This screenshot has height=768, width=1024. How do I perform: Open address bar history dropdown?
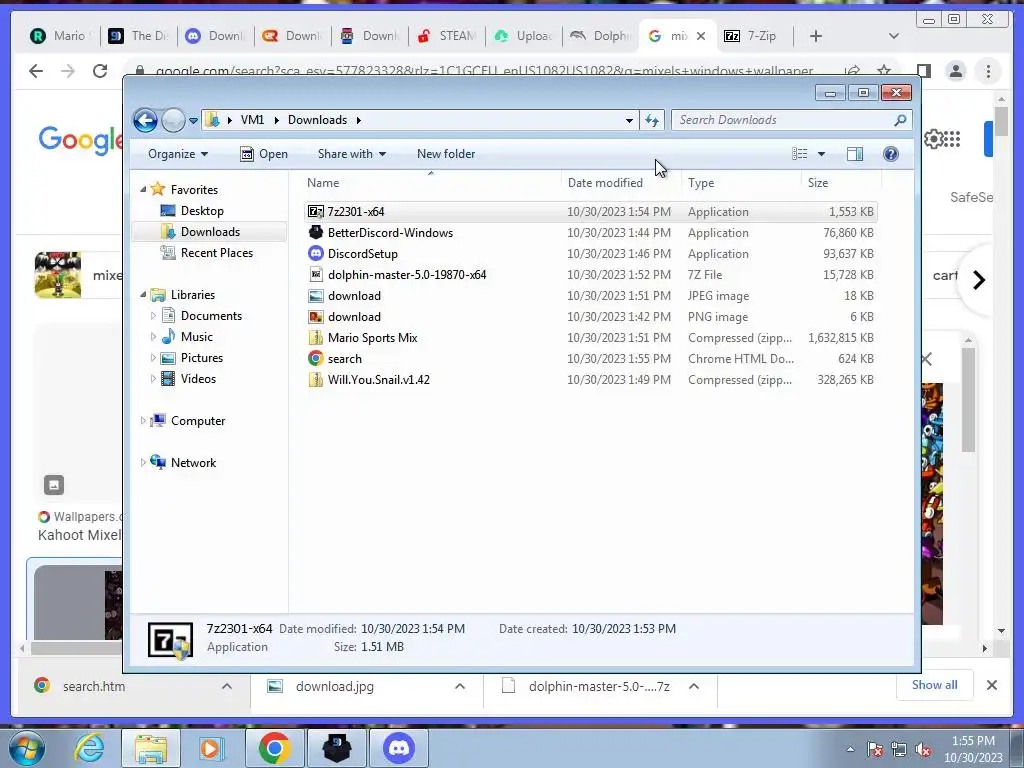(629, 120)
